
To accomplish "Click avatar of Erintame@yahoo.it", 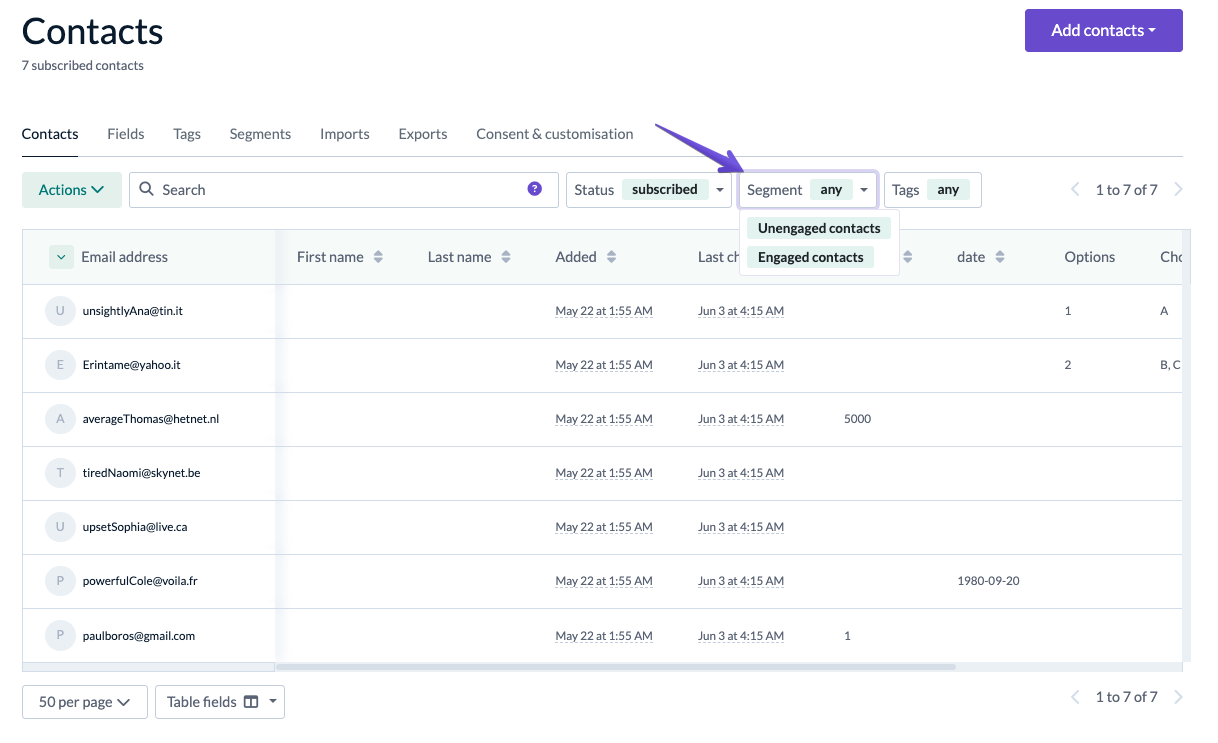I will 60,365.
